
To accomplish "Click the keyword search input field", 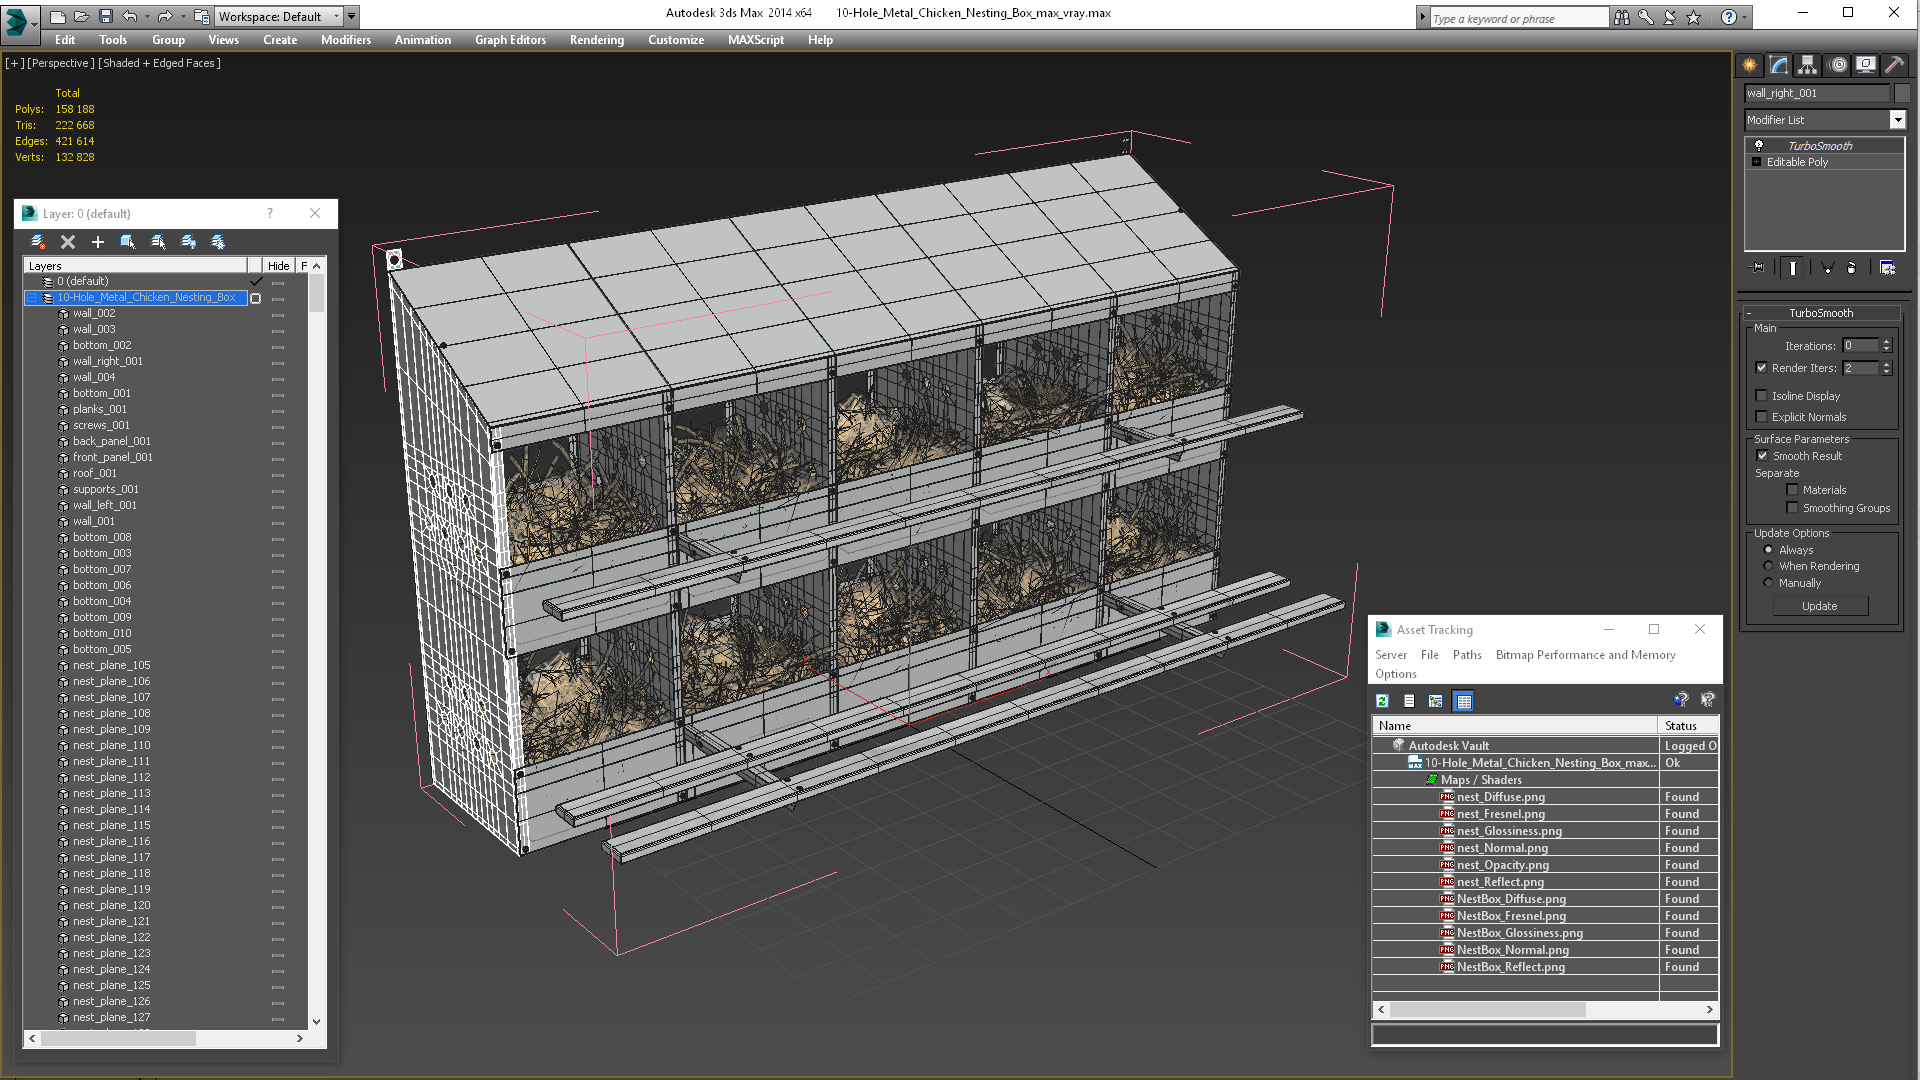I will (x=1518, y=18).
